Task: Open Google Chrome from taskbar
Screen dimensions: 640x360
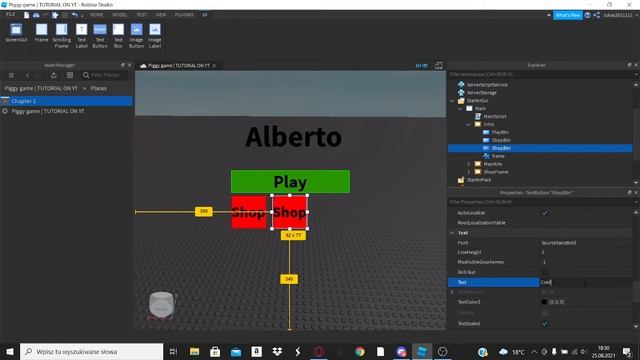Action: pos(360,351)
